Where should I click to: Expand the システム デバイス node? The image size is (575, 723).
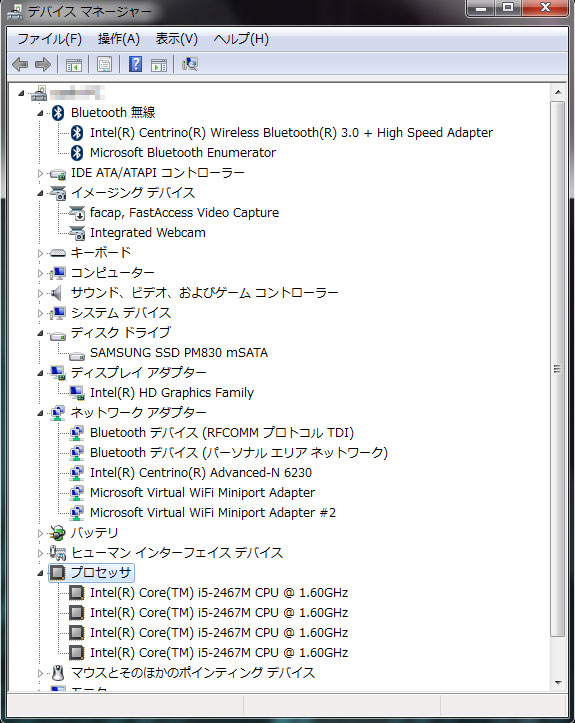[40, 313]
